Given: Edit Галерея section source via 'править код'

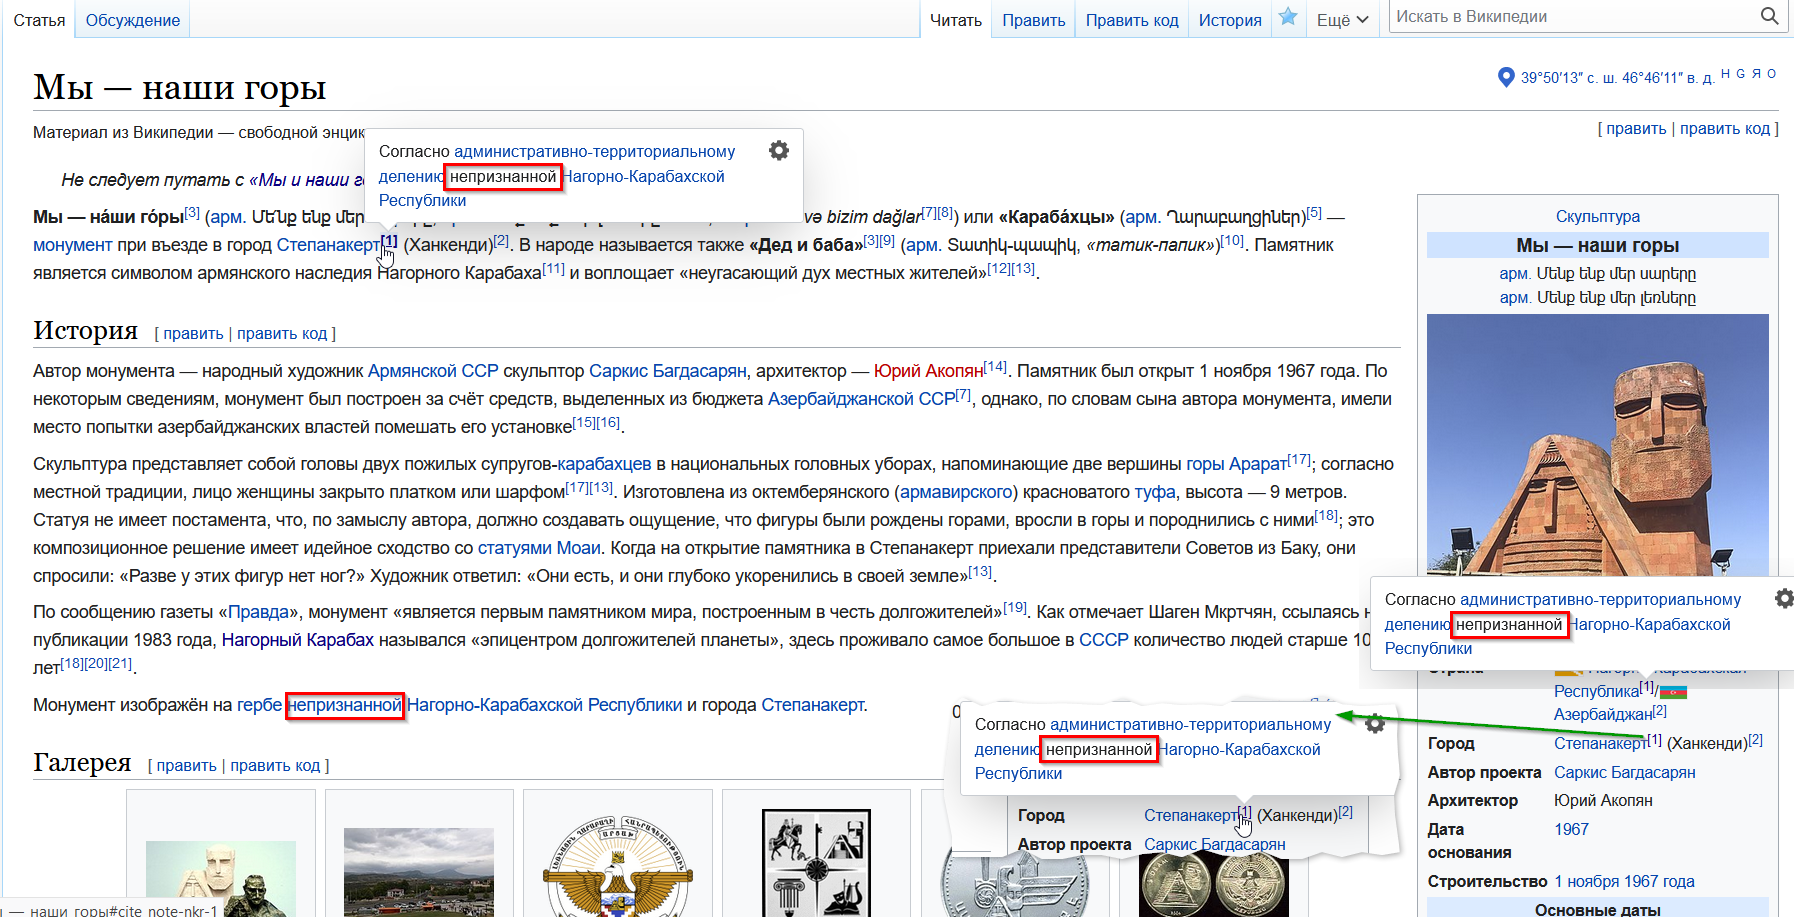Looking at the screenshot, I should point(275,766).
